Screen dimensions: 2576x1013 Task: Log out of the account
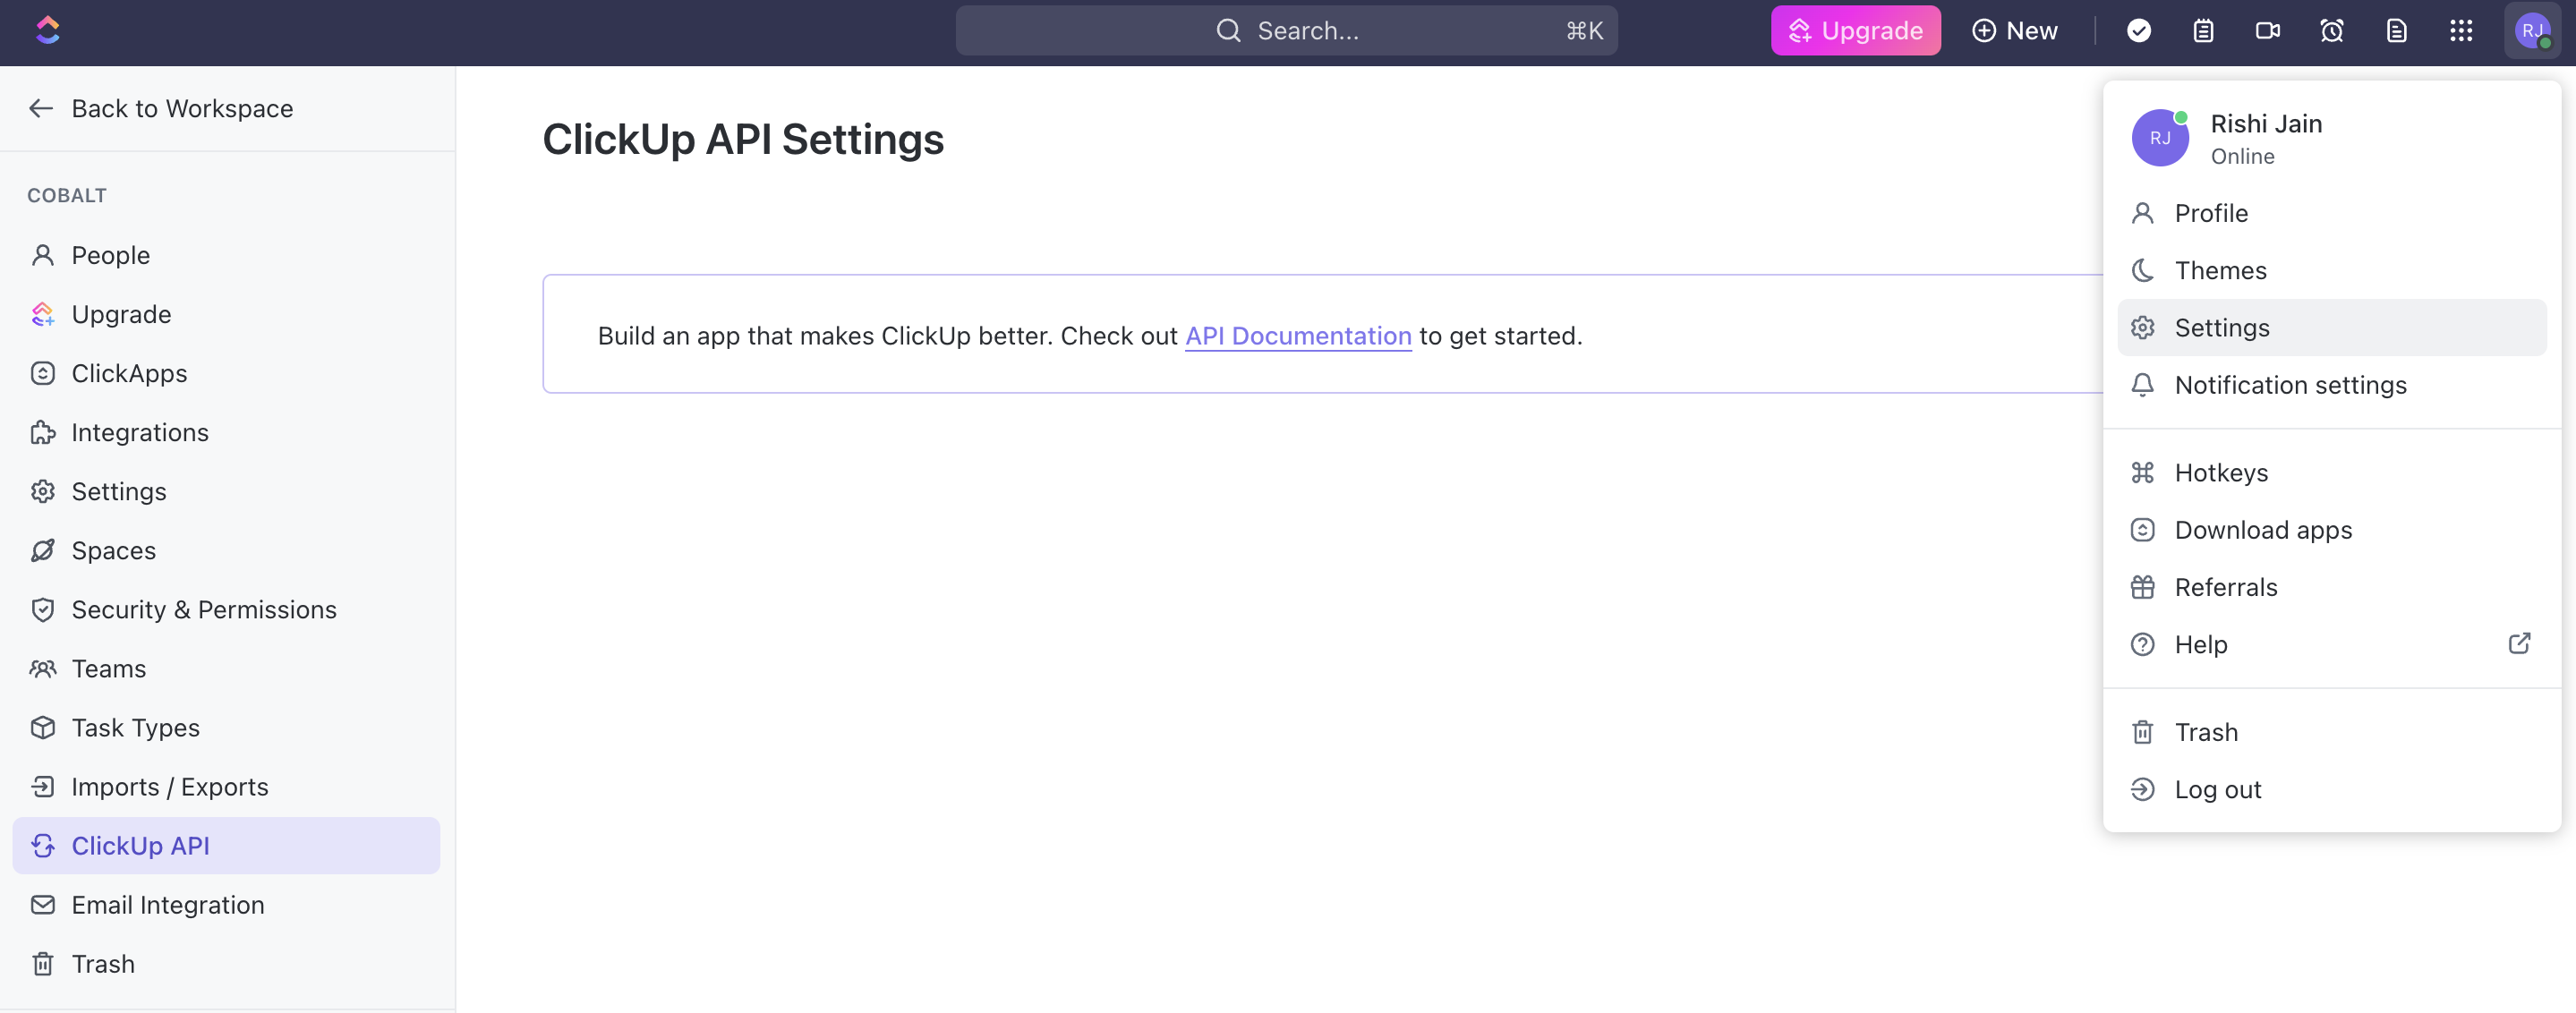2219,789
